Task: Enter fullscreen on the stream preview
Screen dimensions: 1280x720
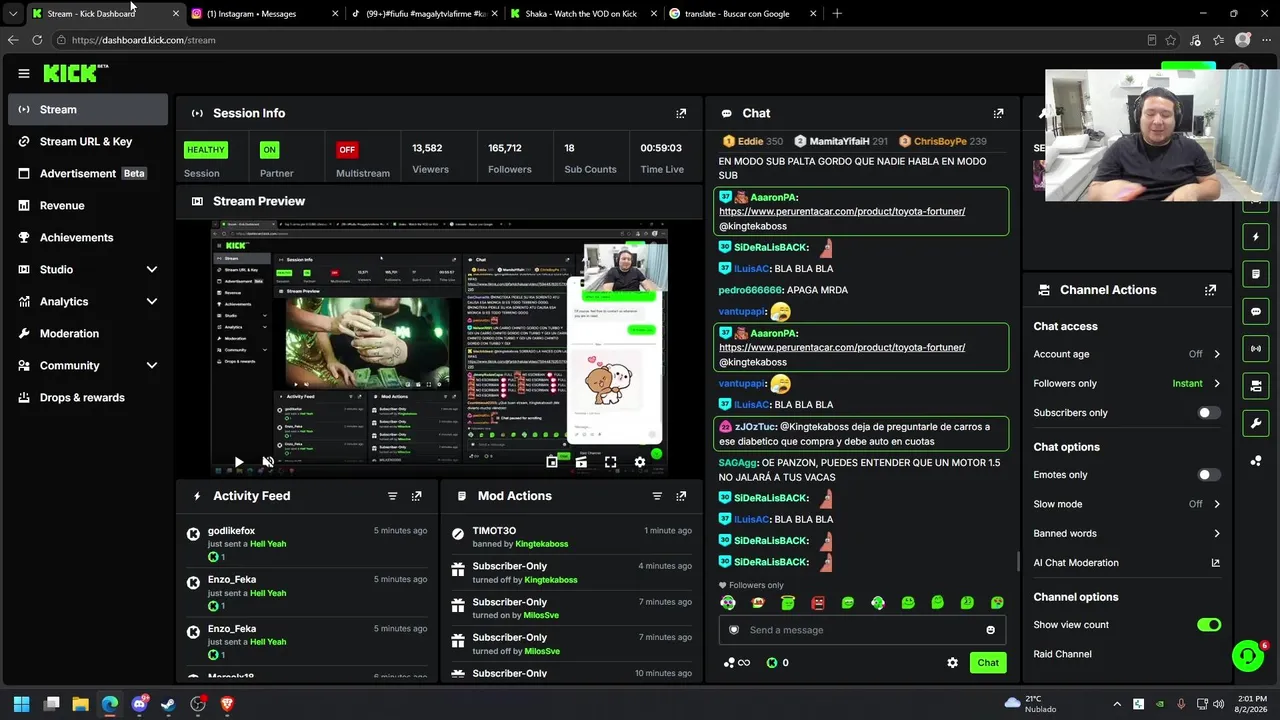Action: pos(610,462)
